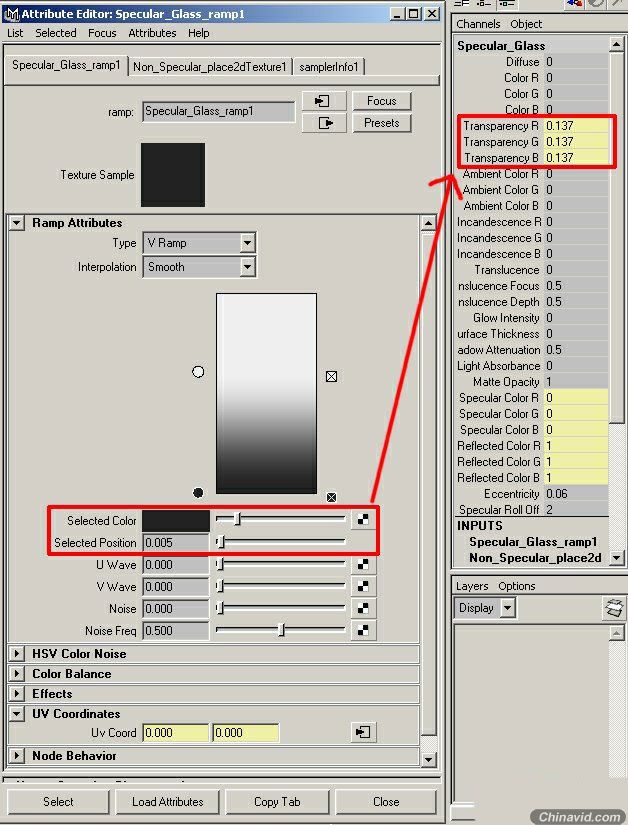Delete upper ramp entry with X box
Viewport: 628px width, 825px height.
[331, 376]
